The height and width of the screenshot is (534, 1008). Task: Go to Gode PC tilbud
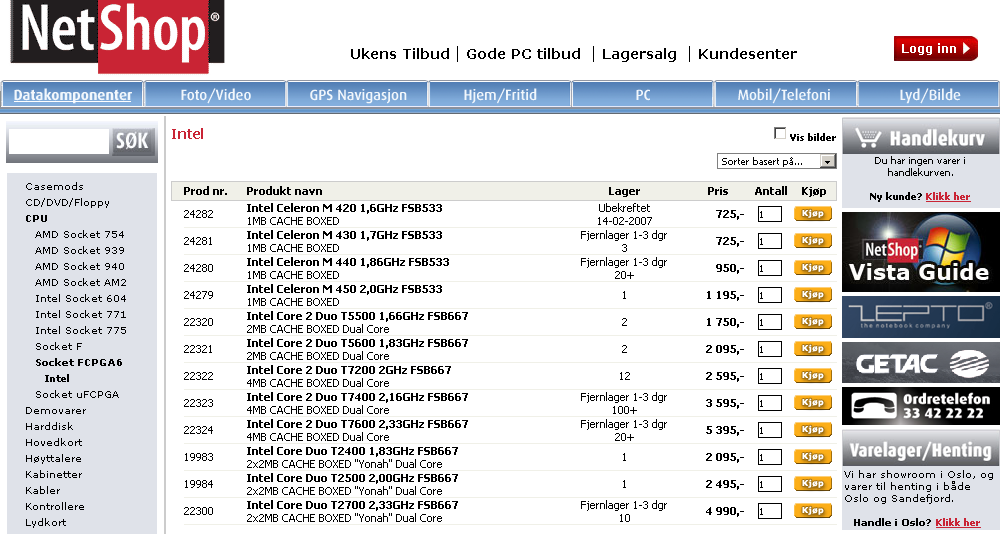523,54
